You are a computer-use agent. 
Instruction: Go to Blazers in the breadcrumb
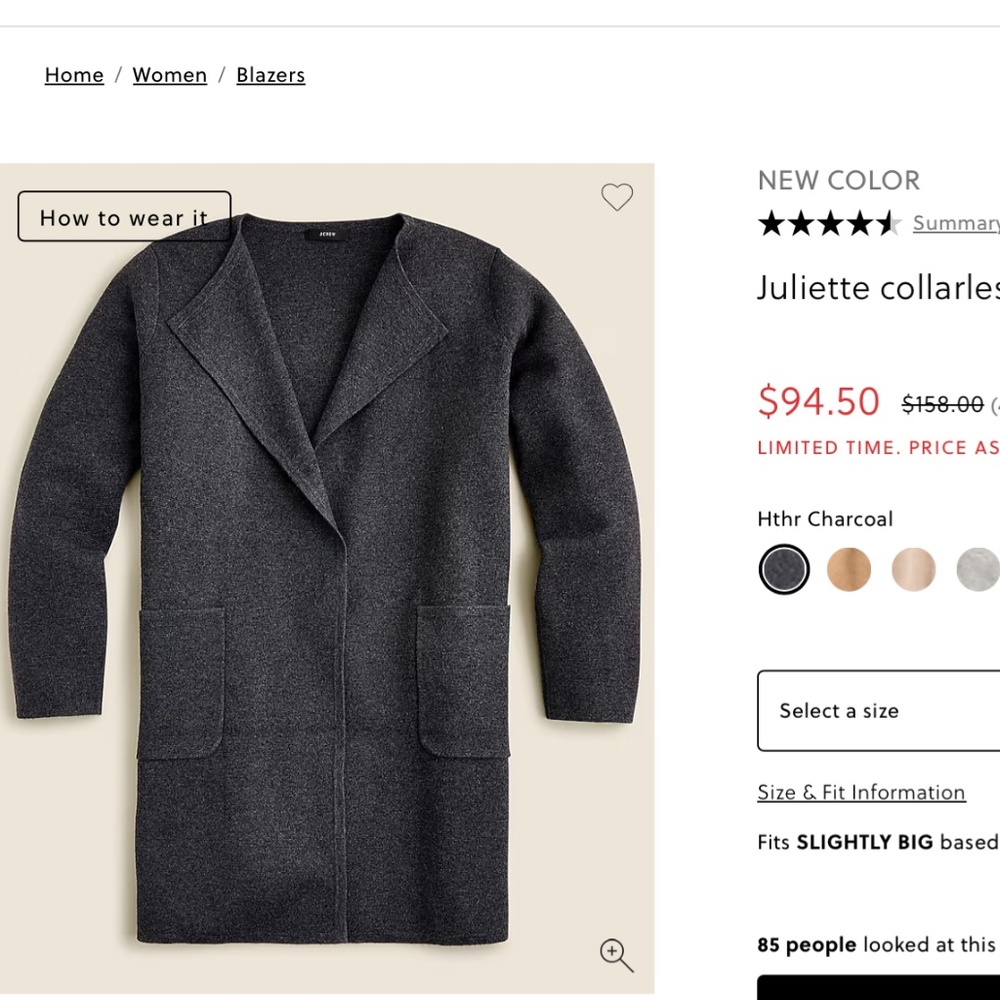[x=270, y=74]
